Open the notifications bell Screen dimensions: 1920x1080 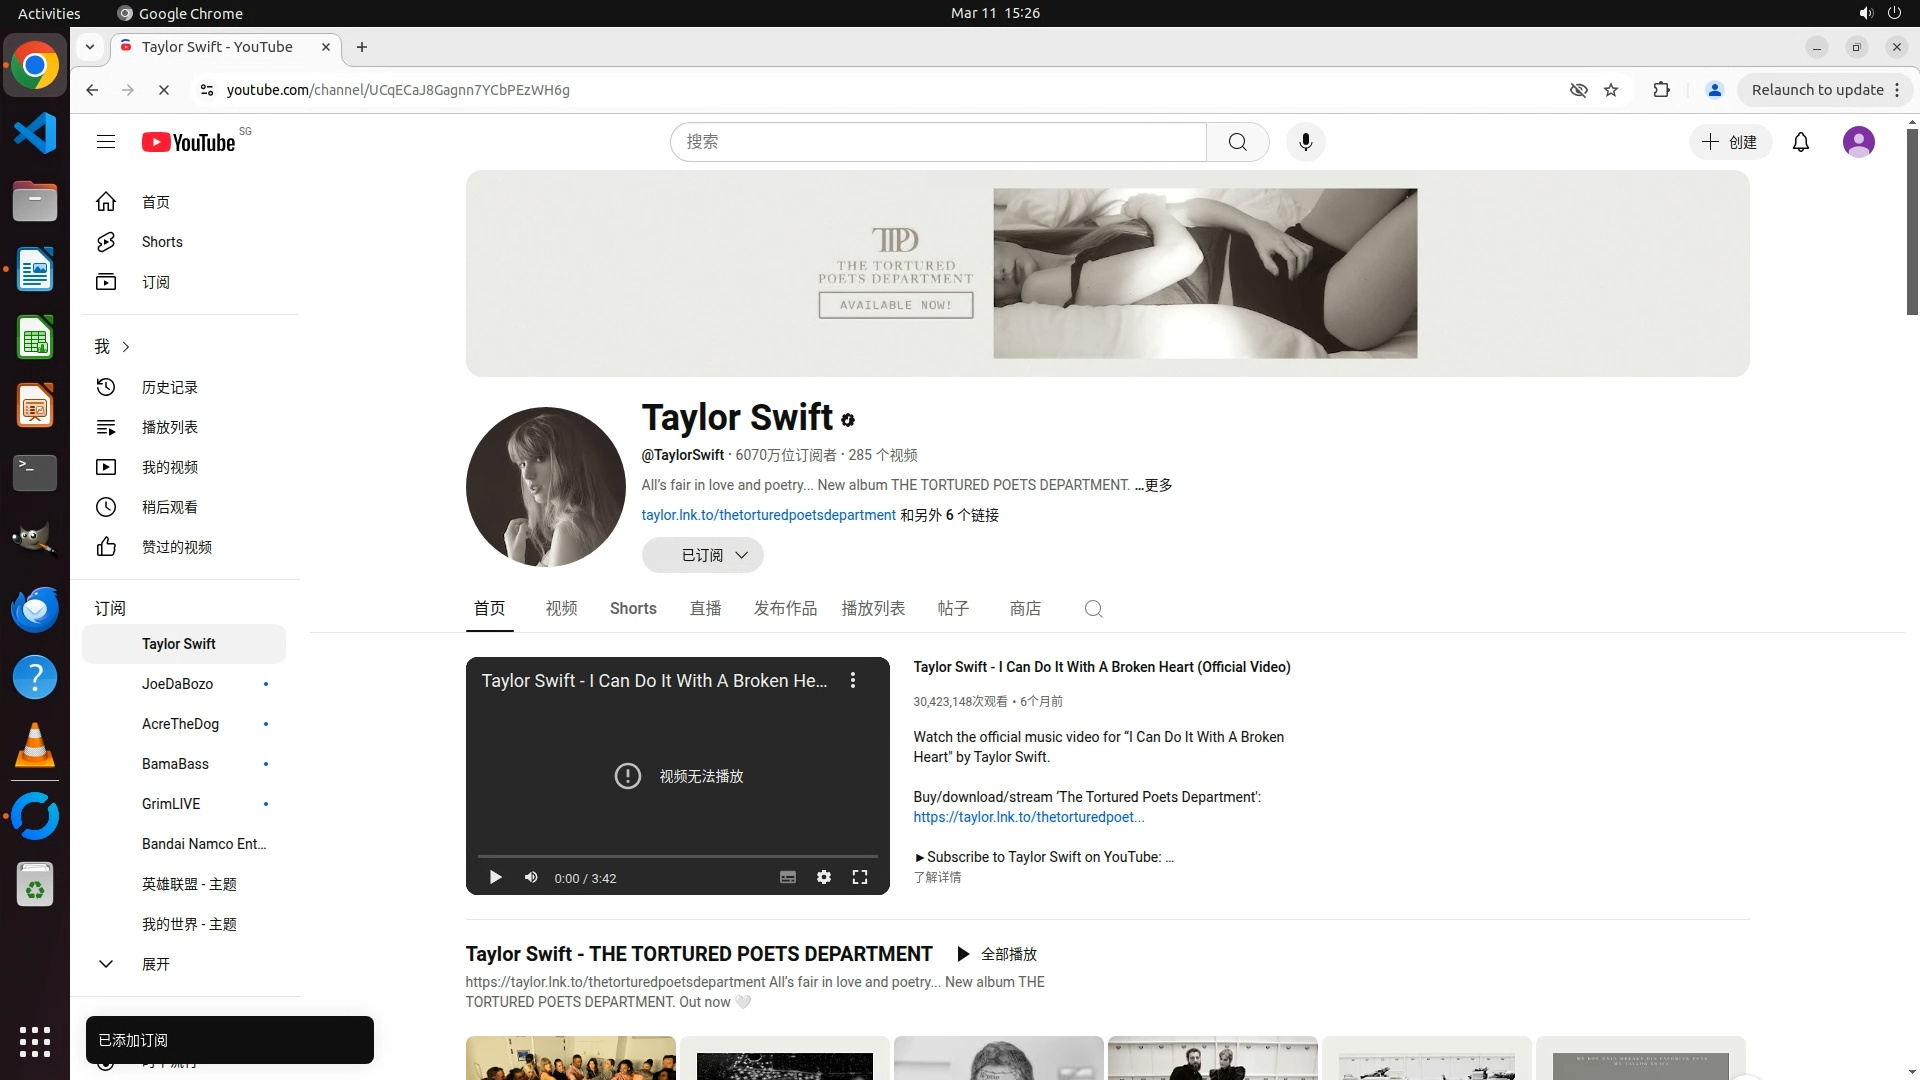pos(1800,142)
